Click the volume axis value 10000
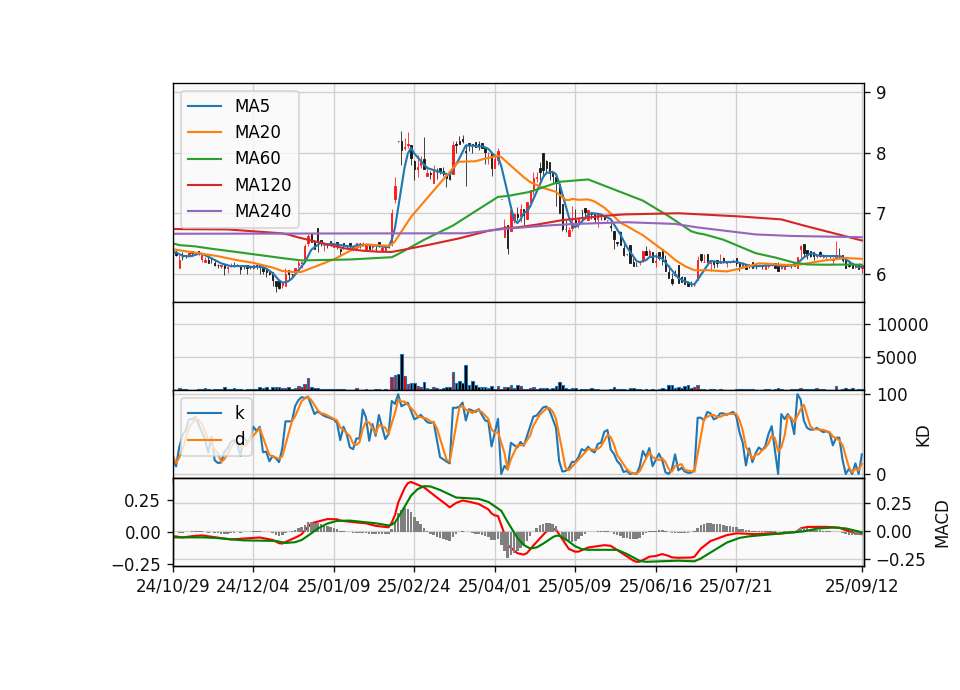 [x=902, y=325]
